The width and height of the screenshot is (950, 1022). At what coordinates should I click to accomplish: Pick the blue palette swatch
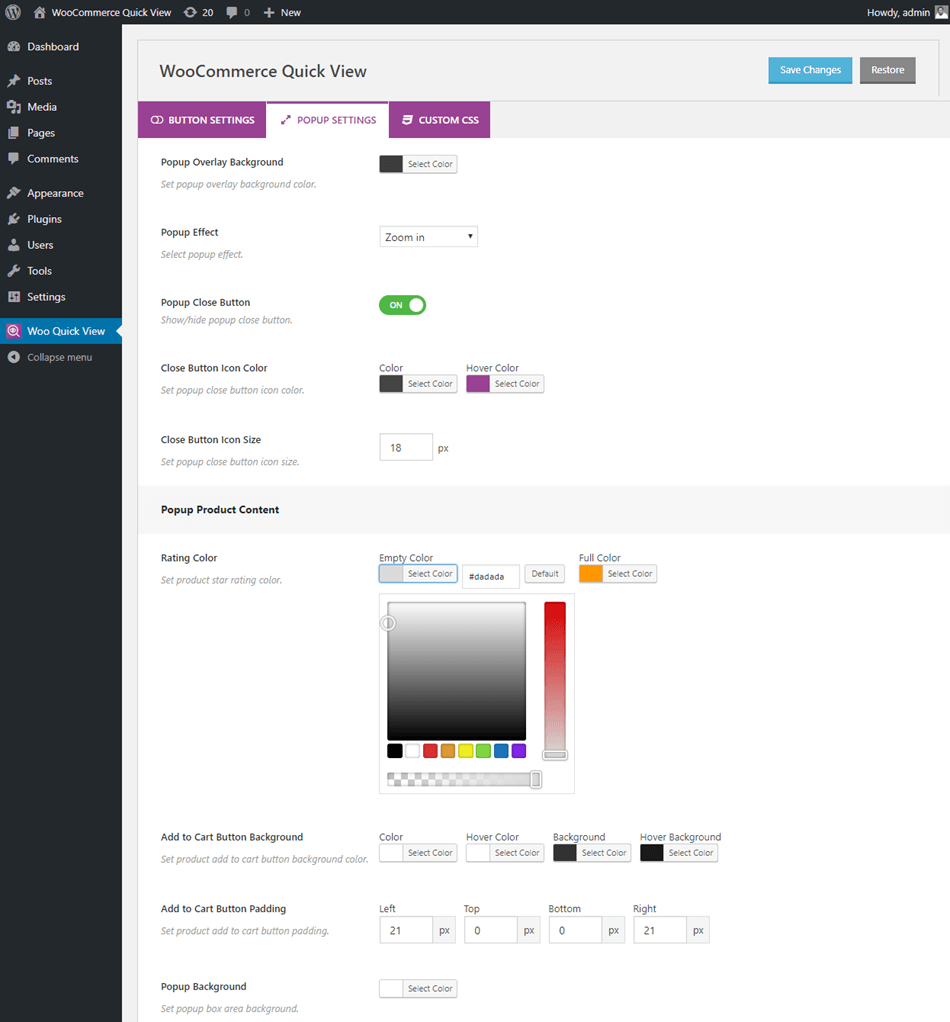tap(501, 751)
